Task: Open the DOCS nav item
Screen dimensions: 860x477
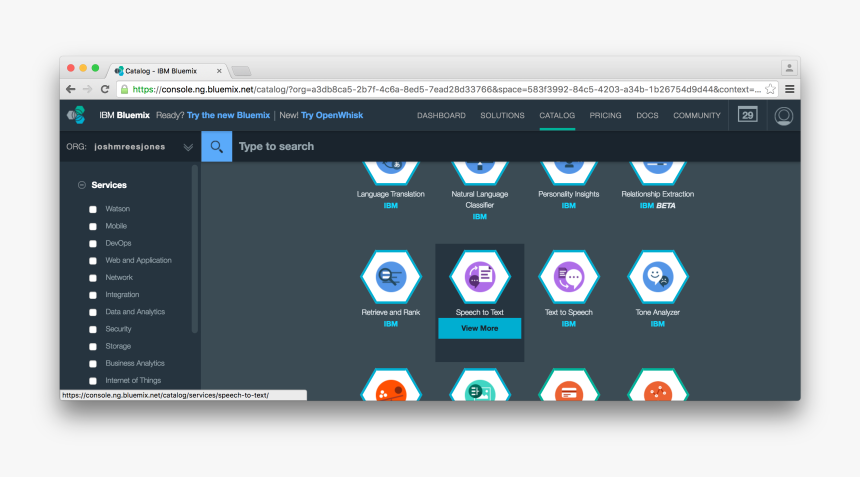Action: [647, 116]
